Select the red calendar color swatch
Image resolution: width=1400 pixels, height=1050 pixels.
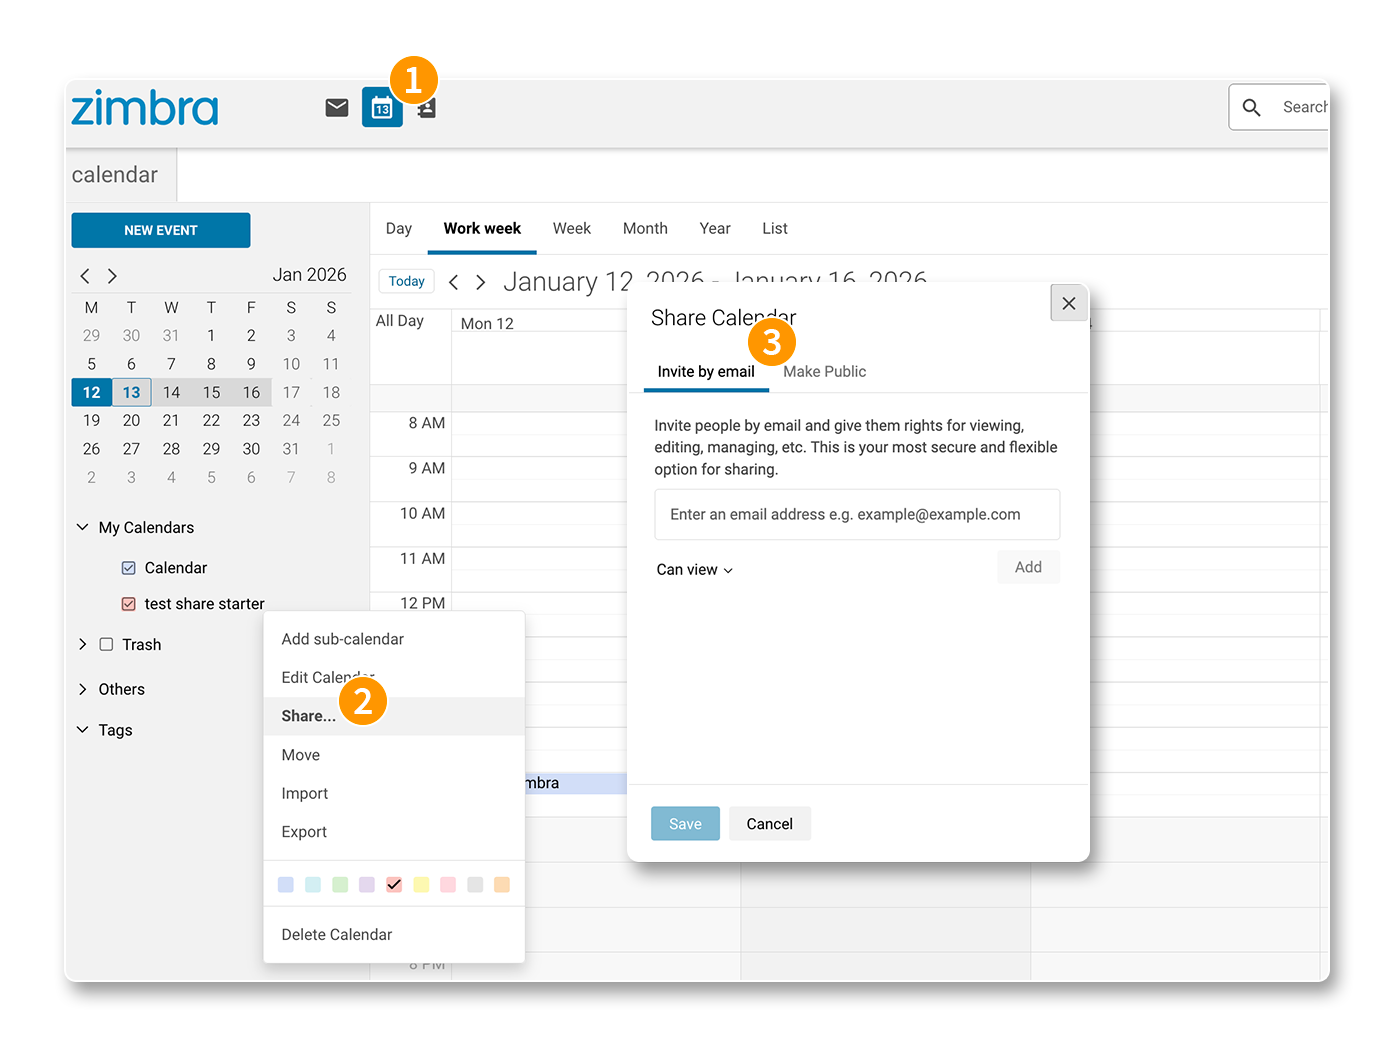[394, 884]
